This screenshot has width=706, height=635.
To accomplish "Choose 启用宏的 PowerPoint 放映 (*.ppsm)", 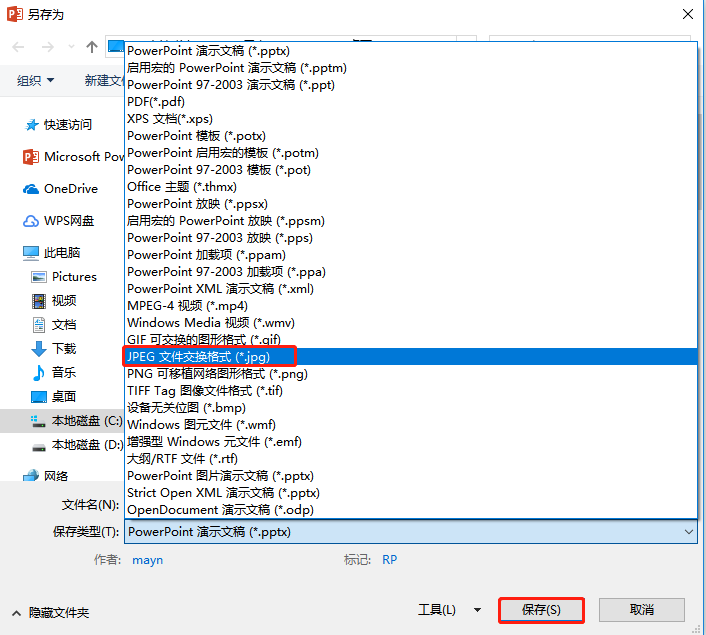I will [411, 221].
